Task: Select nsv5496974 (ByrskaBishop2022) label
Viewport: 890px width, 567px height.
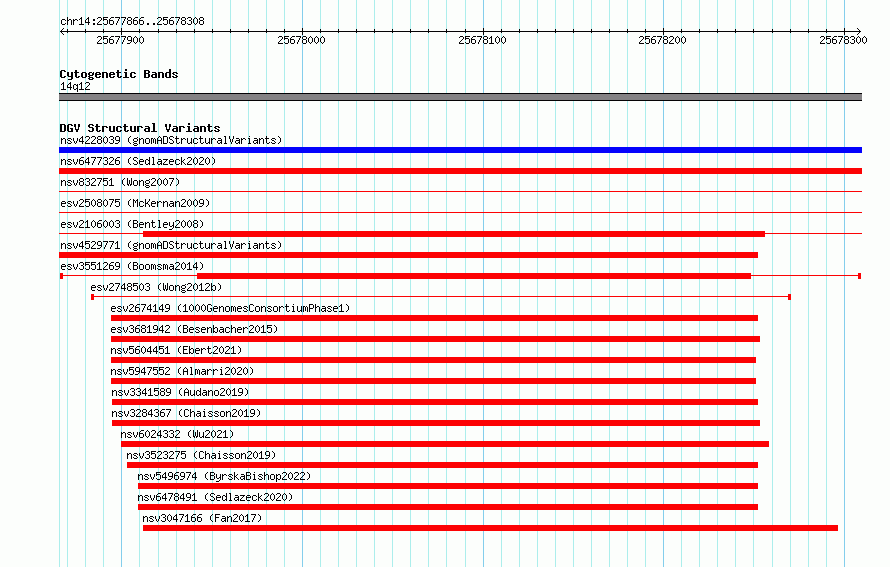Action: pos(224,476)
